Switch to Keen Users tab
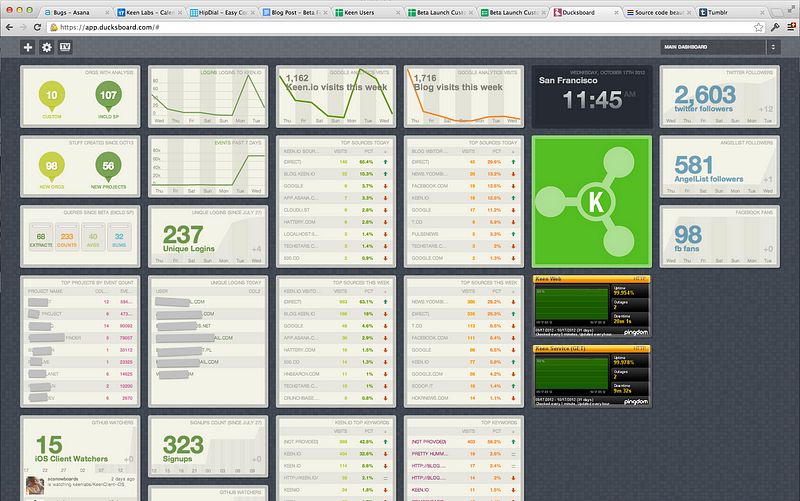The height and width of the screenshot is (501, 800). point(368,12)
